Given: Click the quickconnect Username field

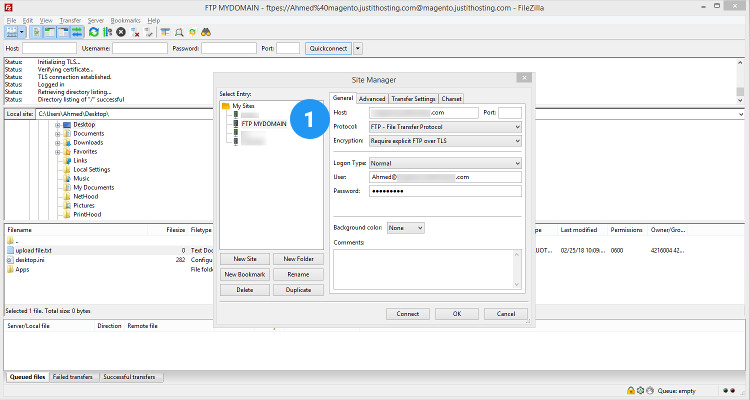Looking at the screenshot, I should point(140,48).
